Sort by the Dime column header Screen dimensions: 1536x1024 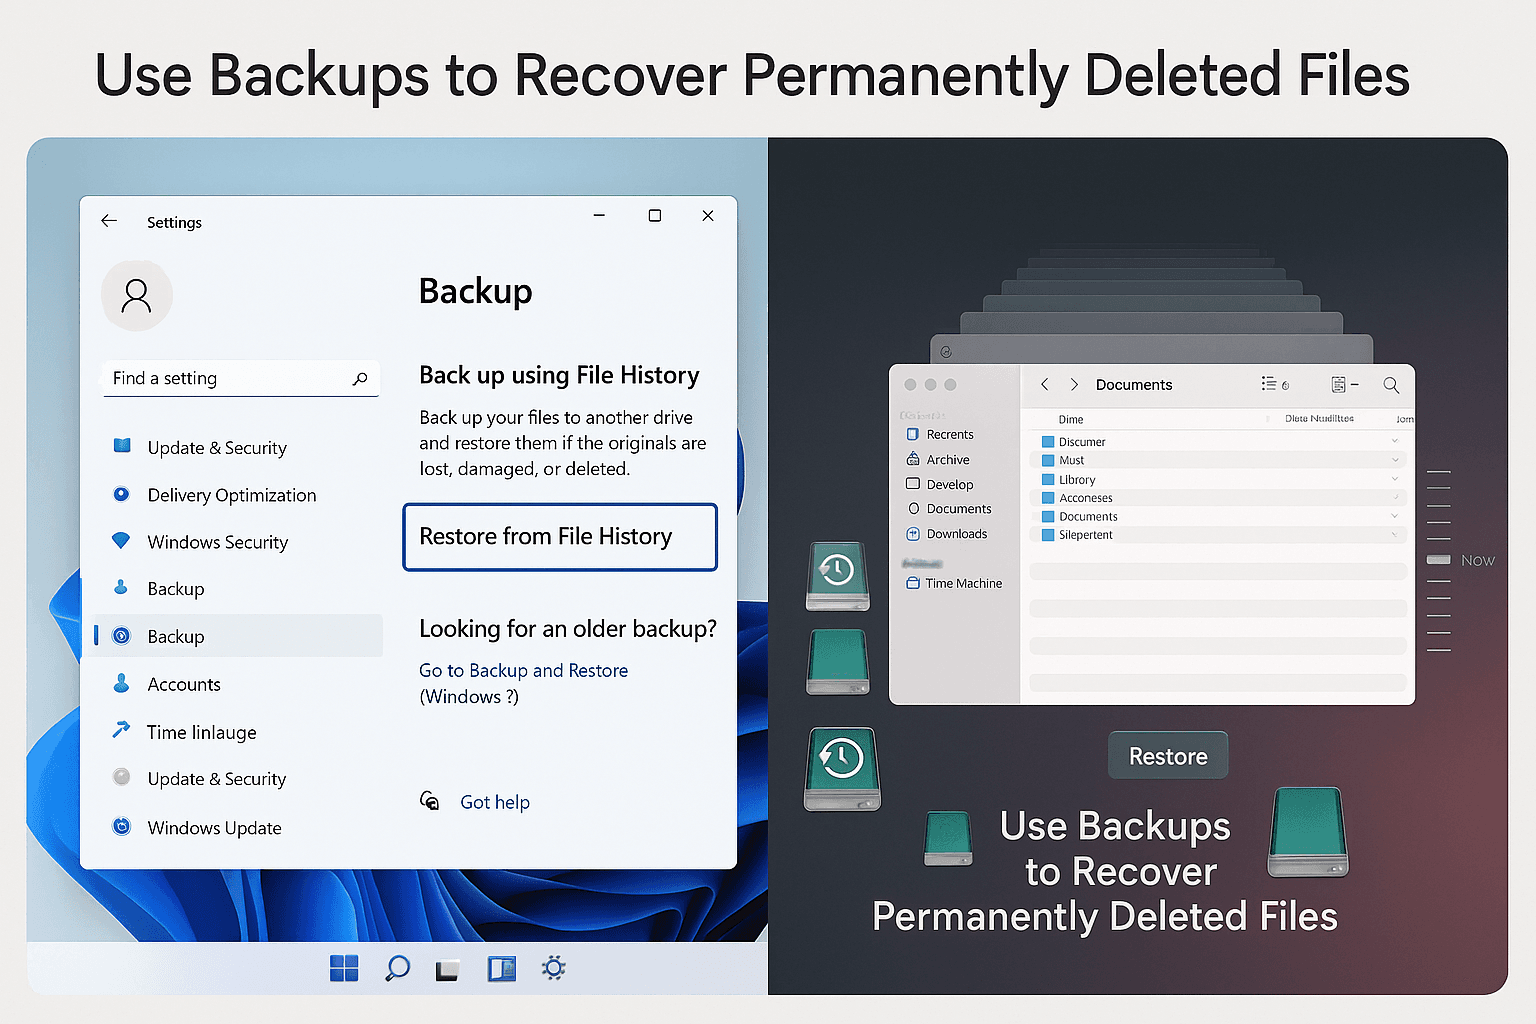click(x=1071, y=419)
